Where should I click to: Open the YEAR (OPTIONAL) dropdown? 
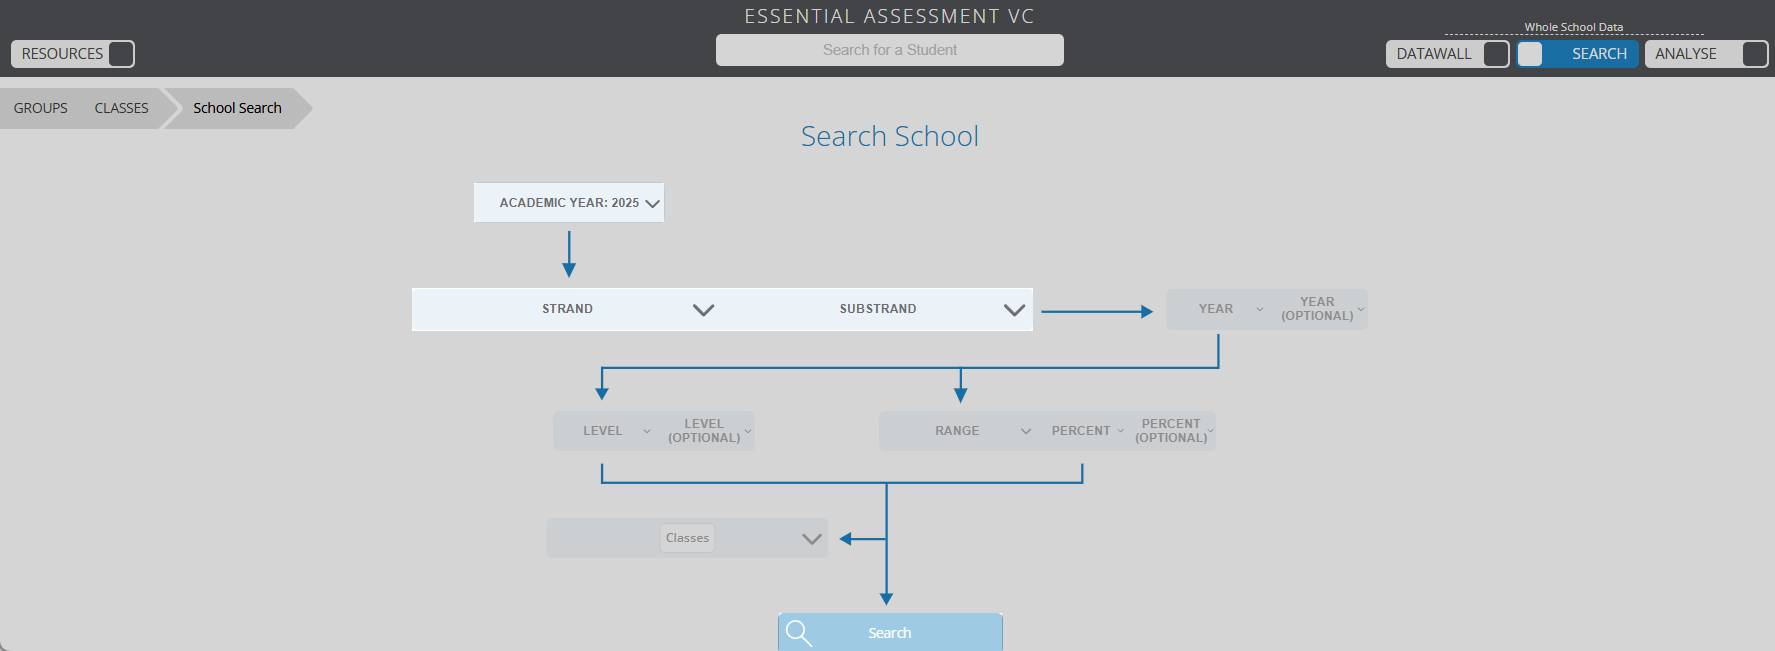(x=1320, y=309)
